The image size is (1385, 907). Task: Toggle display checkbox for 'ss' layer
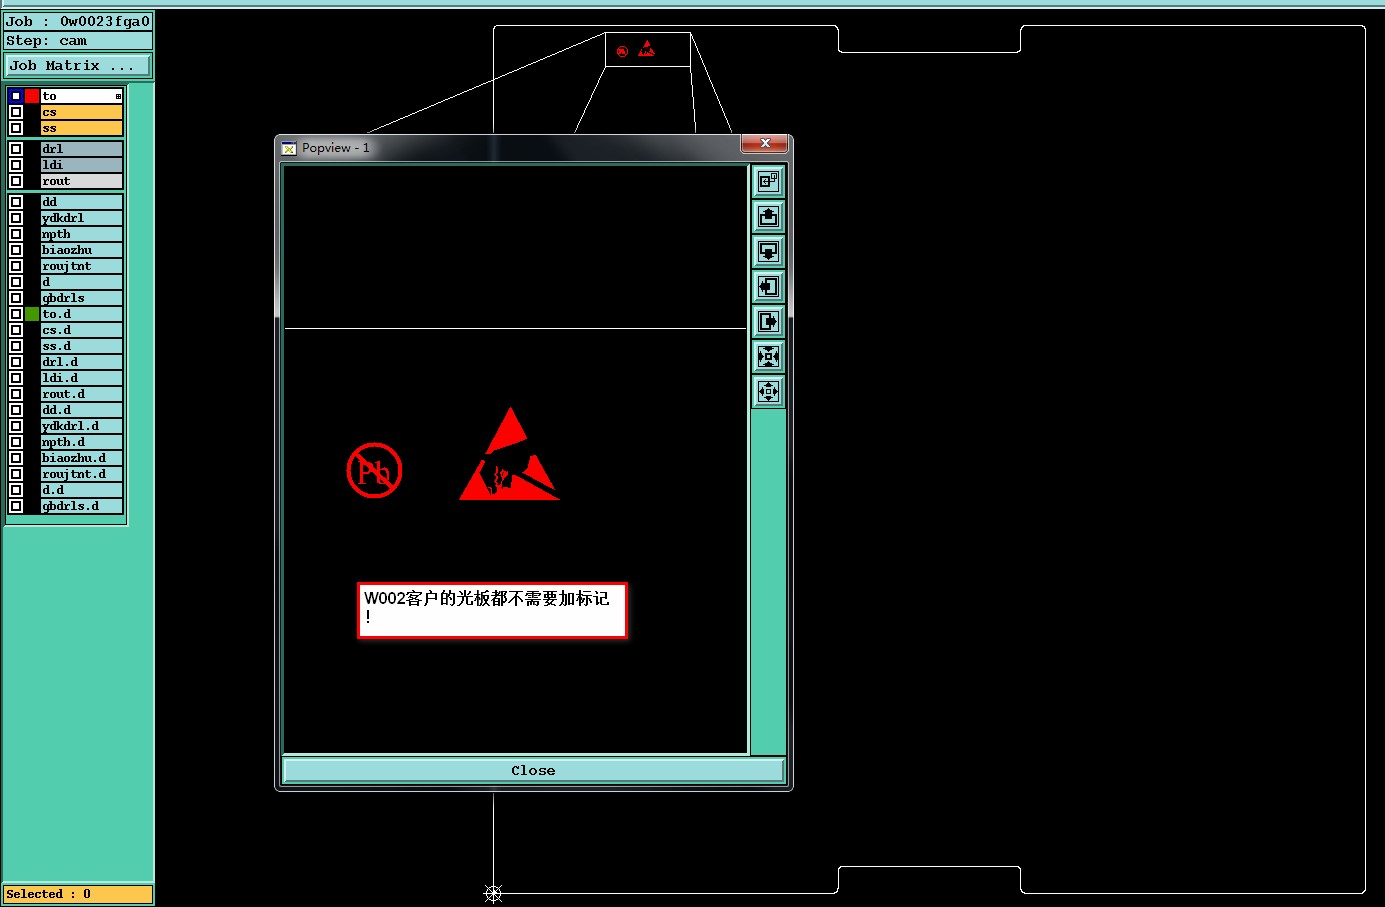coord(16,128)
